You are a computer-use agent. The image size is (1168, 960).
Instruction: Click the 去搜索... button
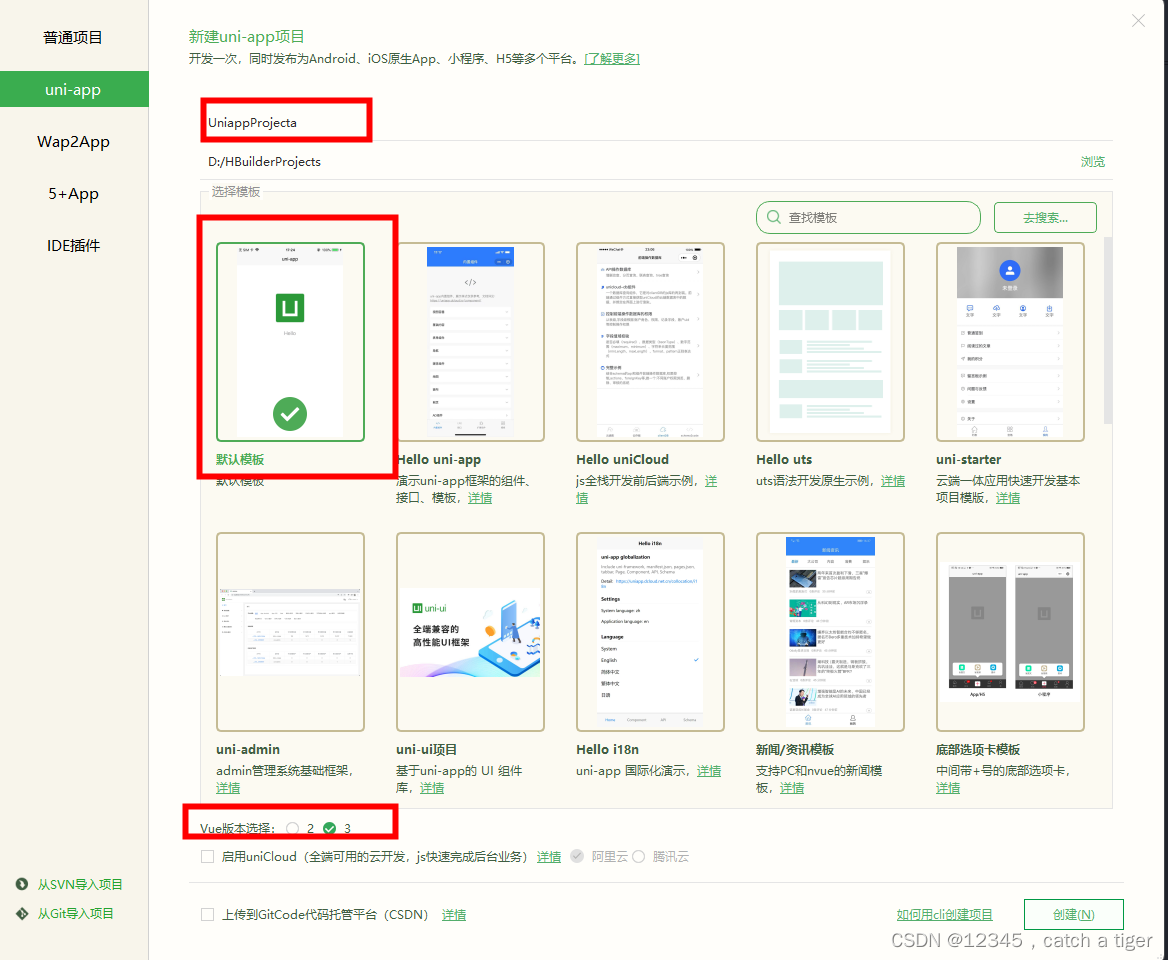point(1045,217)
